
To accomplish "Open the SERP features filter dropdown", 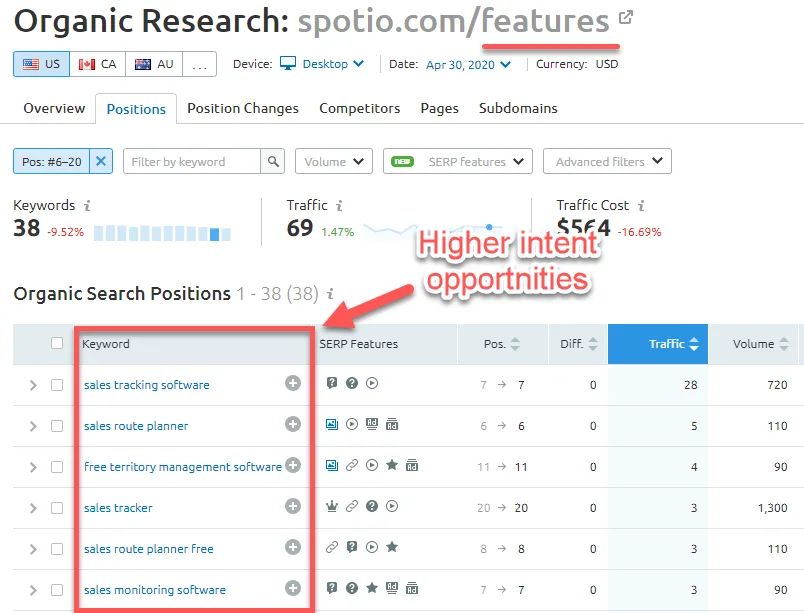I will (458, 161).
